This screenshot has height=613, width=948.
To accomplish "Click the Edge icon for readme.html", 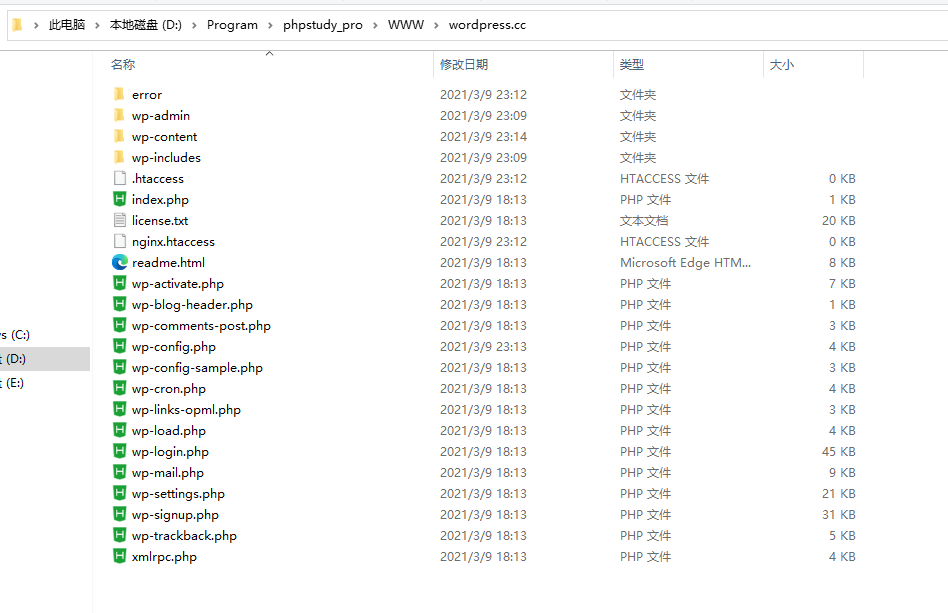I will [120, 262].
